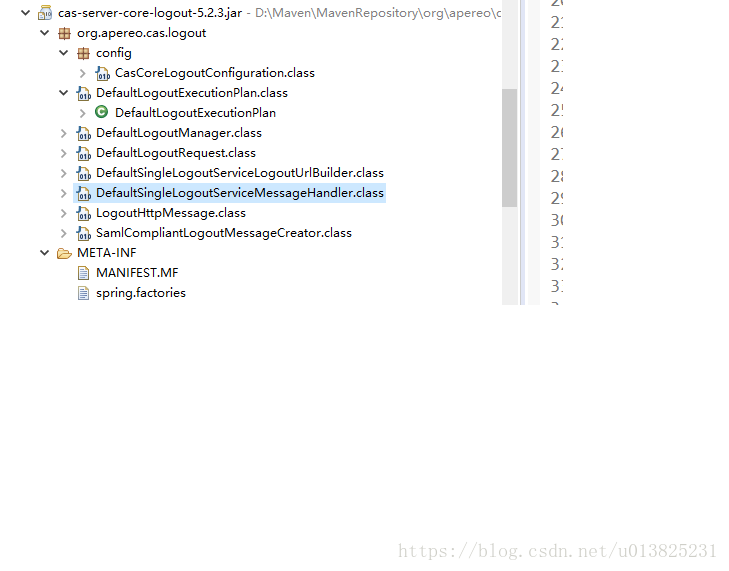Click the org.apereo.cas.logout package icon
Screen dimensions: 729x571
point(64,33)
